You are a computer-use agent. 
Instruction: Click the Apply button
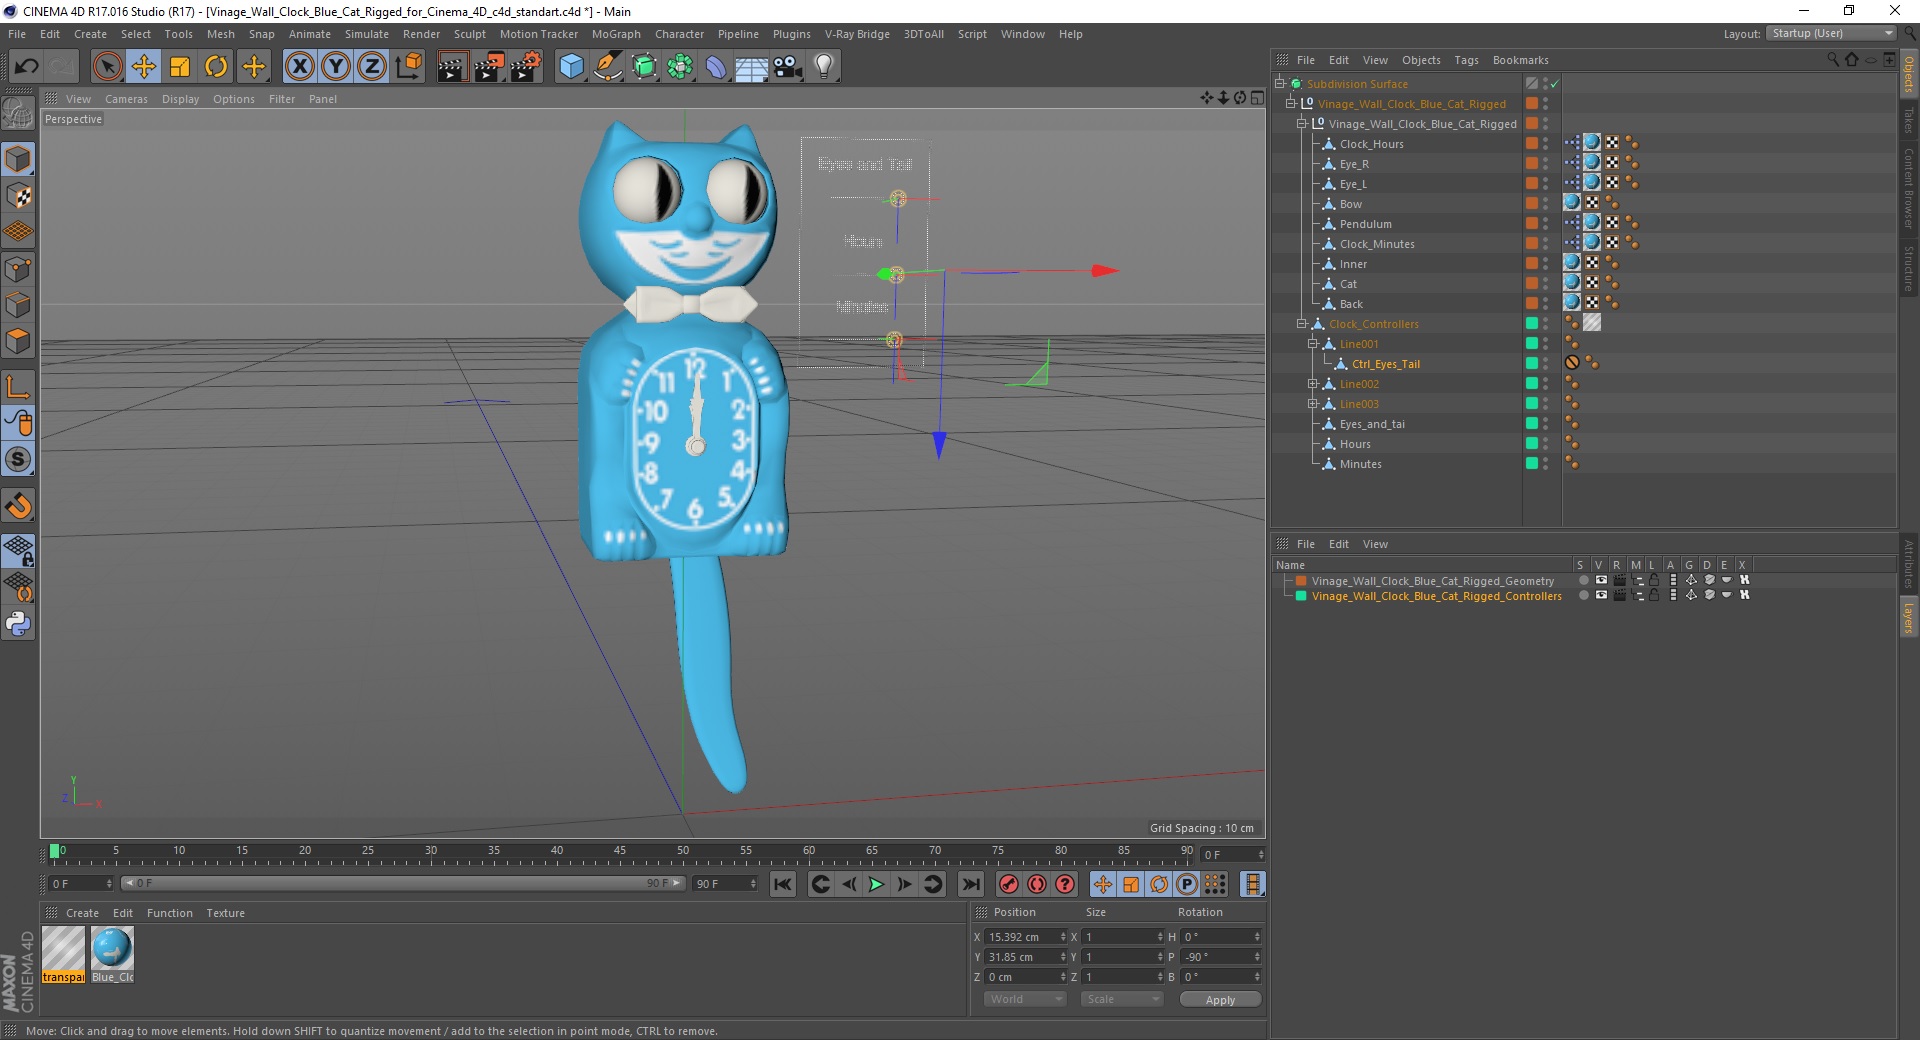pos(1220,999)
